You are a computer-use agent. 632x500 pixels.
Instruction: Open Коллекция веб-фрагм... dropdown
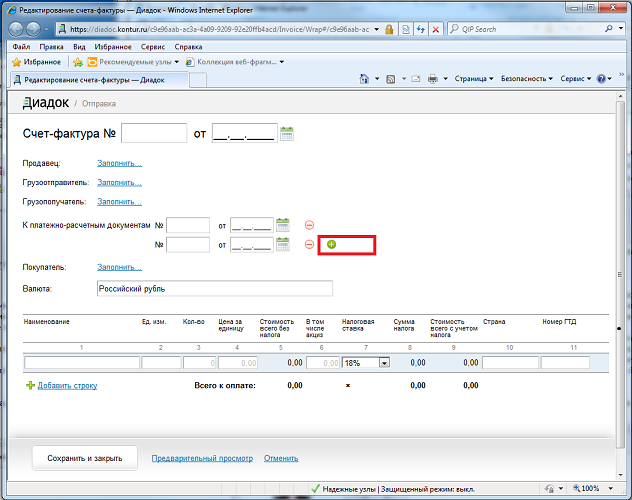click(282, 62)
